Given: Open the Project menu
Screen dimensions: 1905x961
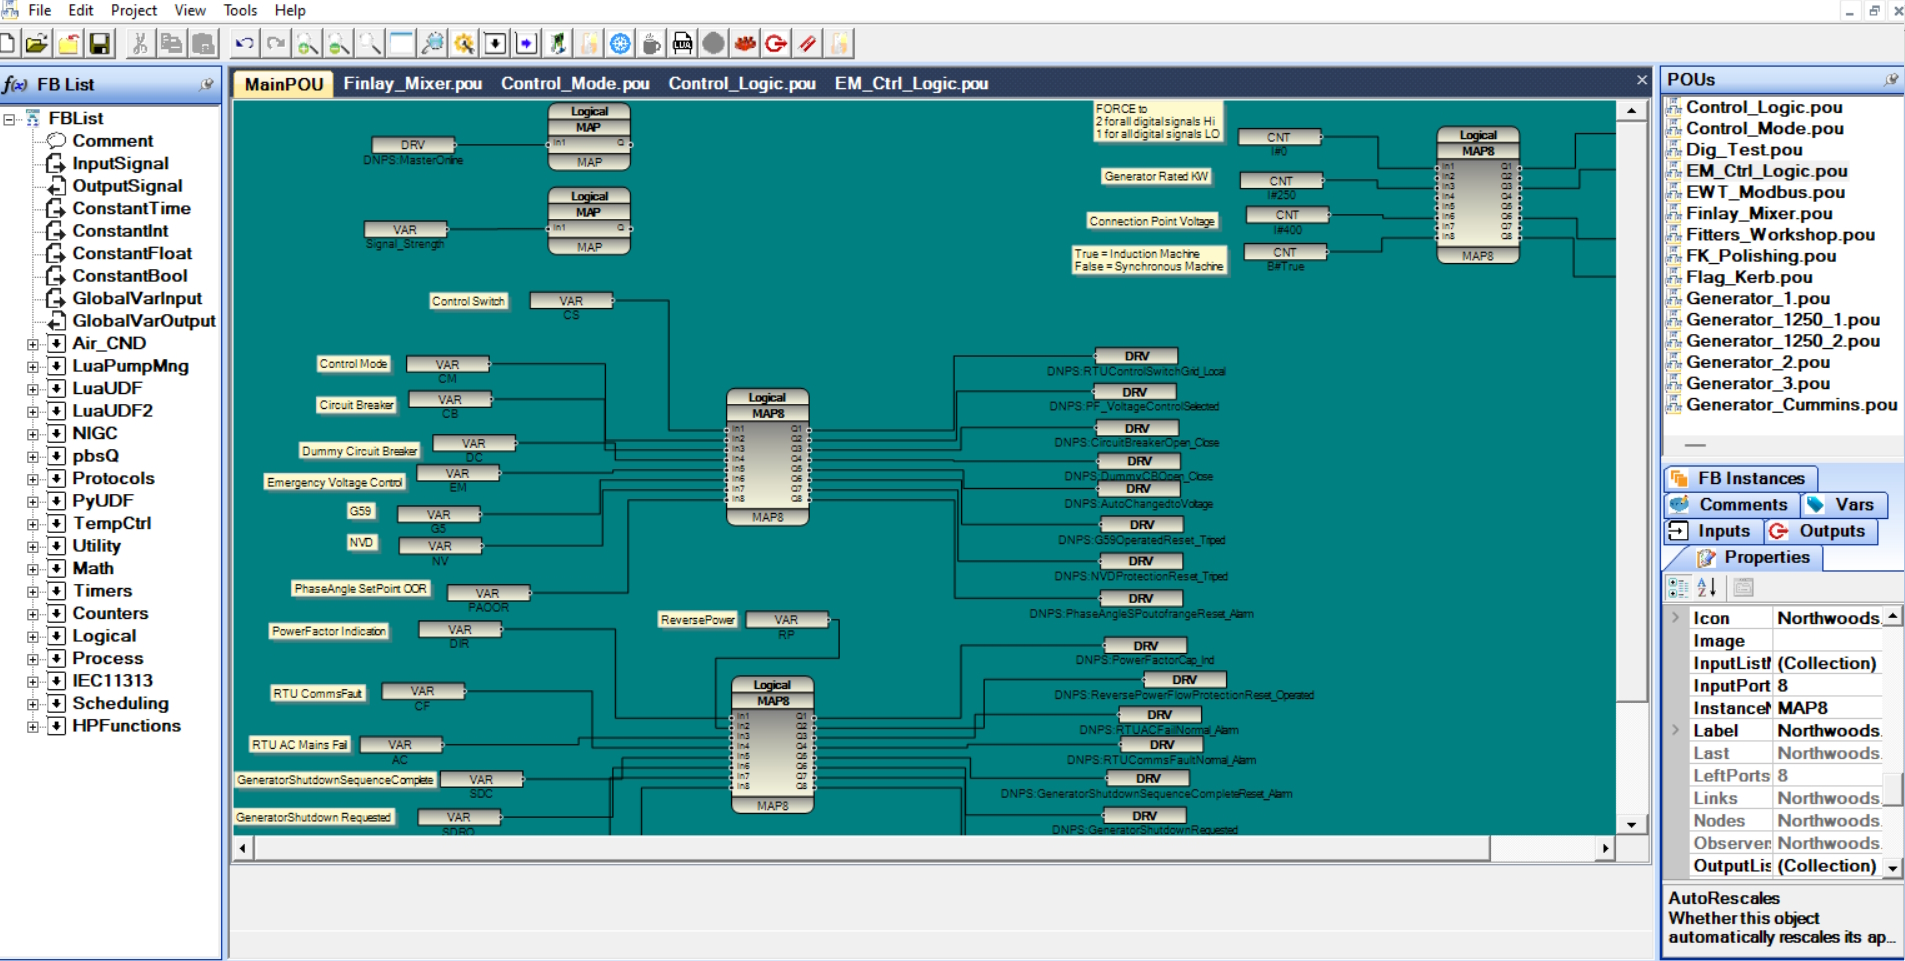Looking at the screenshot, I should pyautogui.click(x=133, y=10).
